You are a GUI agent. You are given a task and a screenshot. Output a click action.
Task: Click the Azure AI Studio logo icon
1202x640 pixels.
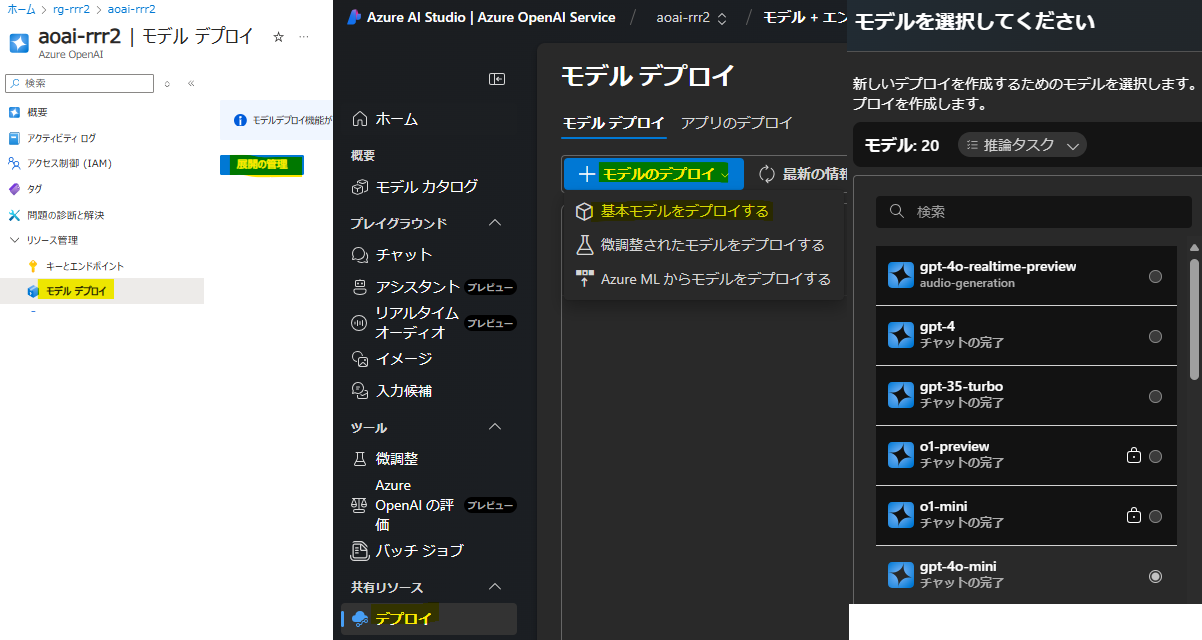(x=353, y=17)
